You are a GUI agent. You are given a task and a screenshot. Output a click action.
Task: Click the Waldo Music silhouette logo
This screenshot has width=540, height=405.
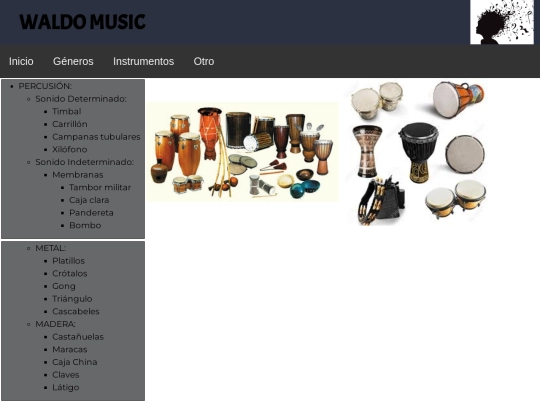502,22
